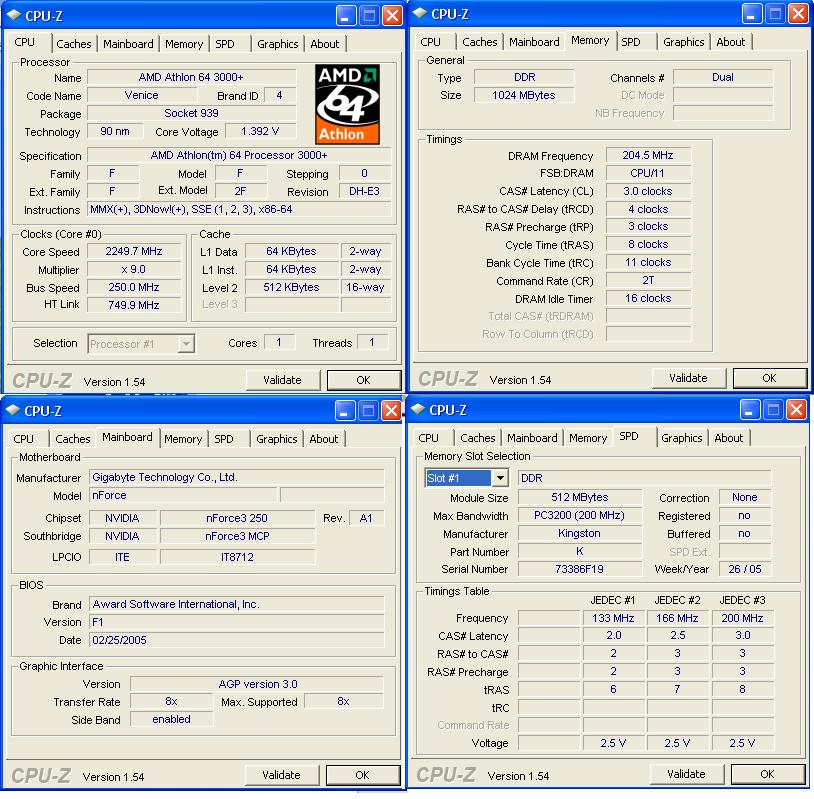The image size is (814, 799).
Task: Click the AMD Athlon 64 logo
Action: [347, 104]
